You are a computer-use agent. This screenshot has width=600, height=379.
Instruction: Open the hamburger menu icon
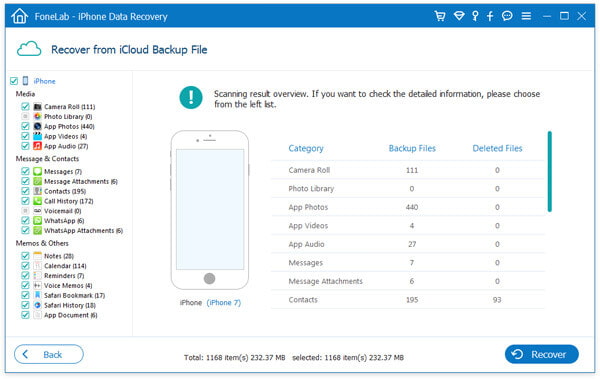click(526, 16)
